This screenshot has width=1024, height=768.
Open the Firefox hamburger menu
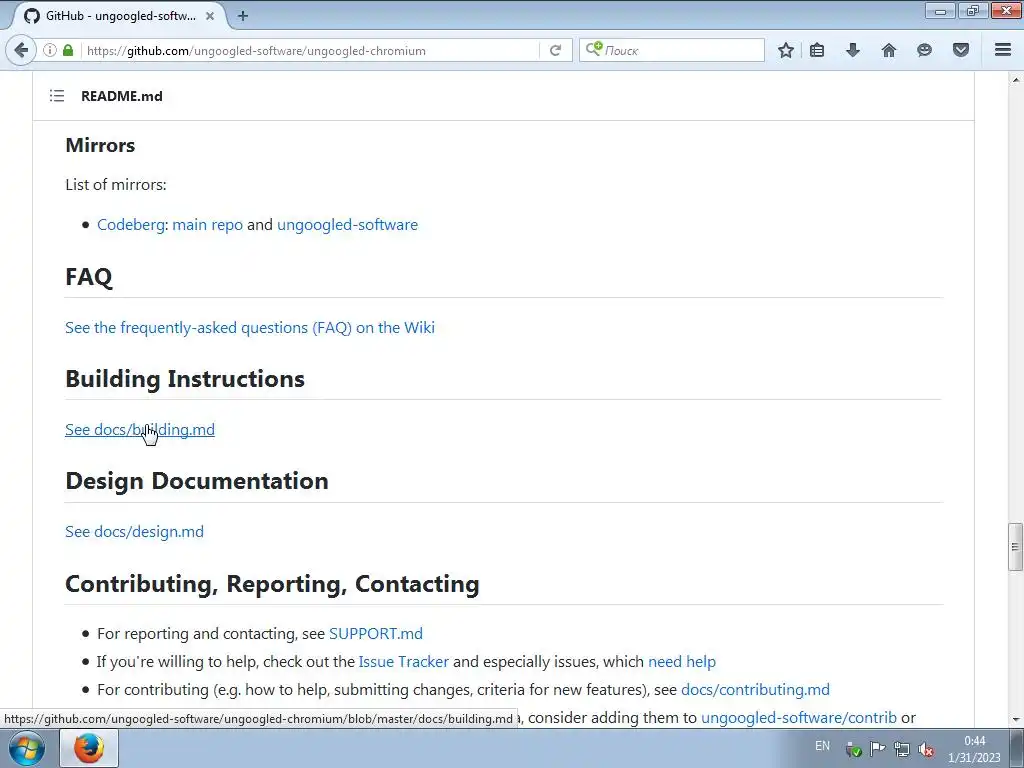pyautogui.click(x=1002, y=50)
